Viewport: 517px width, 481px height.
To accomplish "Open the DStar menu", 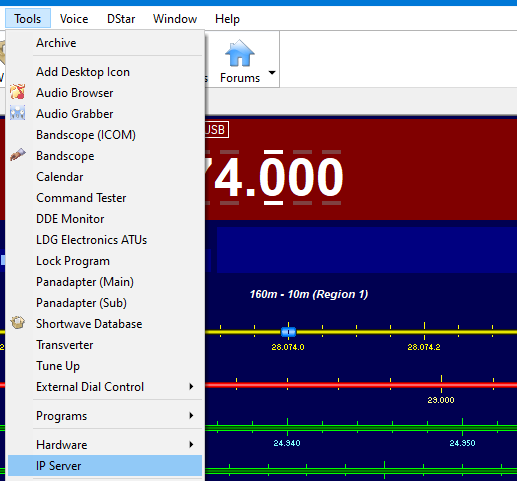I will pyautogui.click(x=121, y=19).
